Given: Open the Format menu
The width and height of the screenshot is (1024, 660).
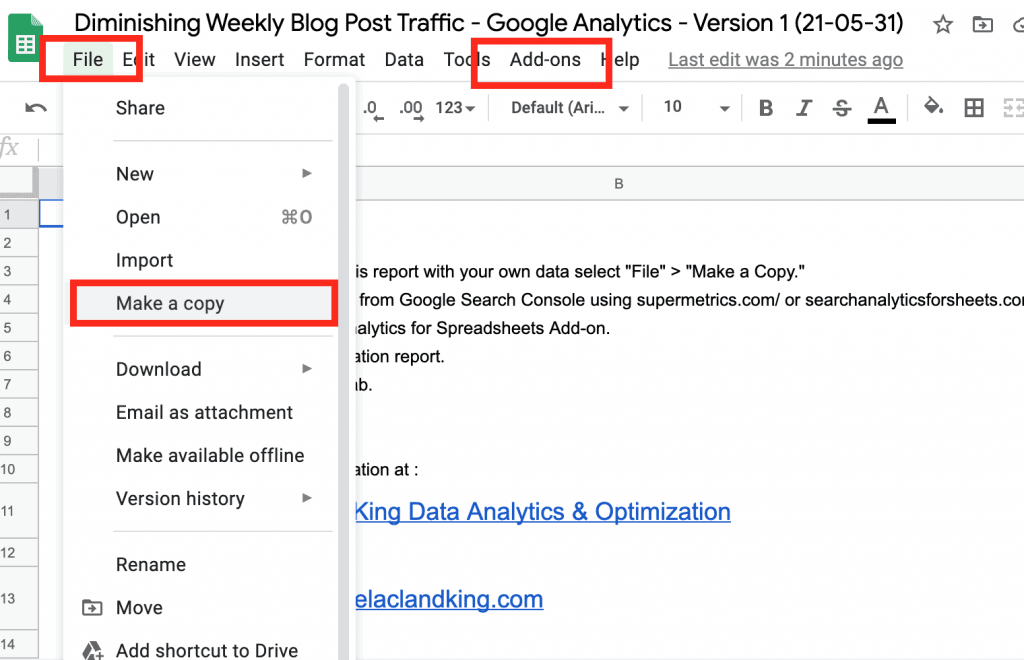Looking at the screenshot, I should click(334, 59).
